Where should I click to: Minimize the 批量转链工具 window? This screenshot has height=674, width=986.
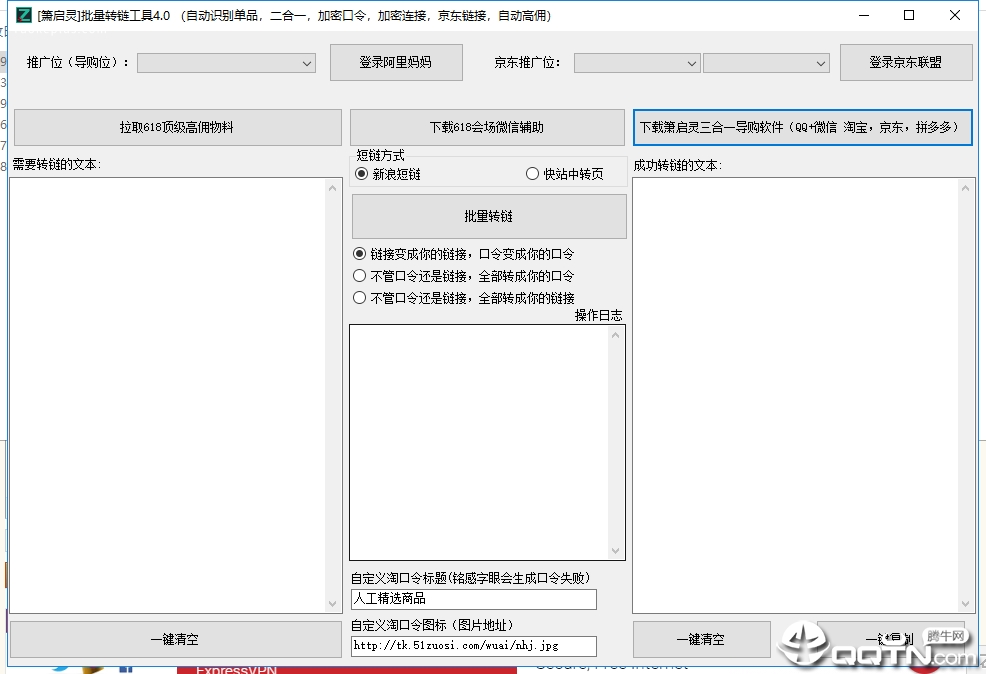click(x=864, y=15)
